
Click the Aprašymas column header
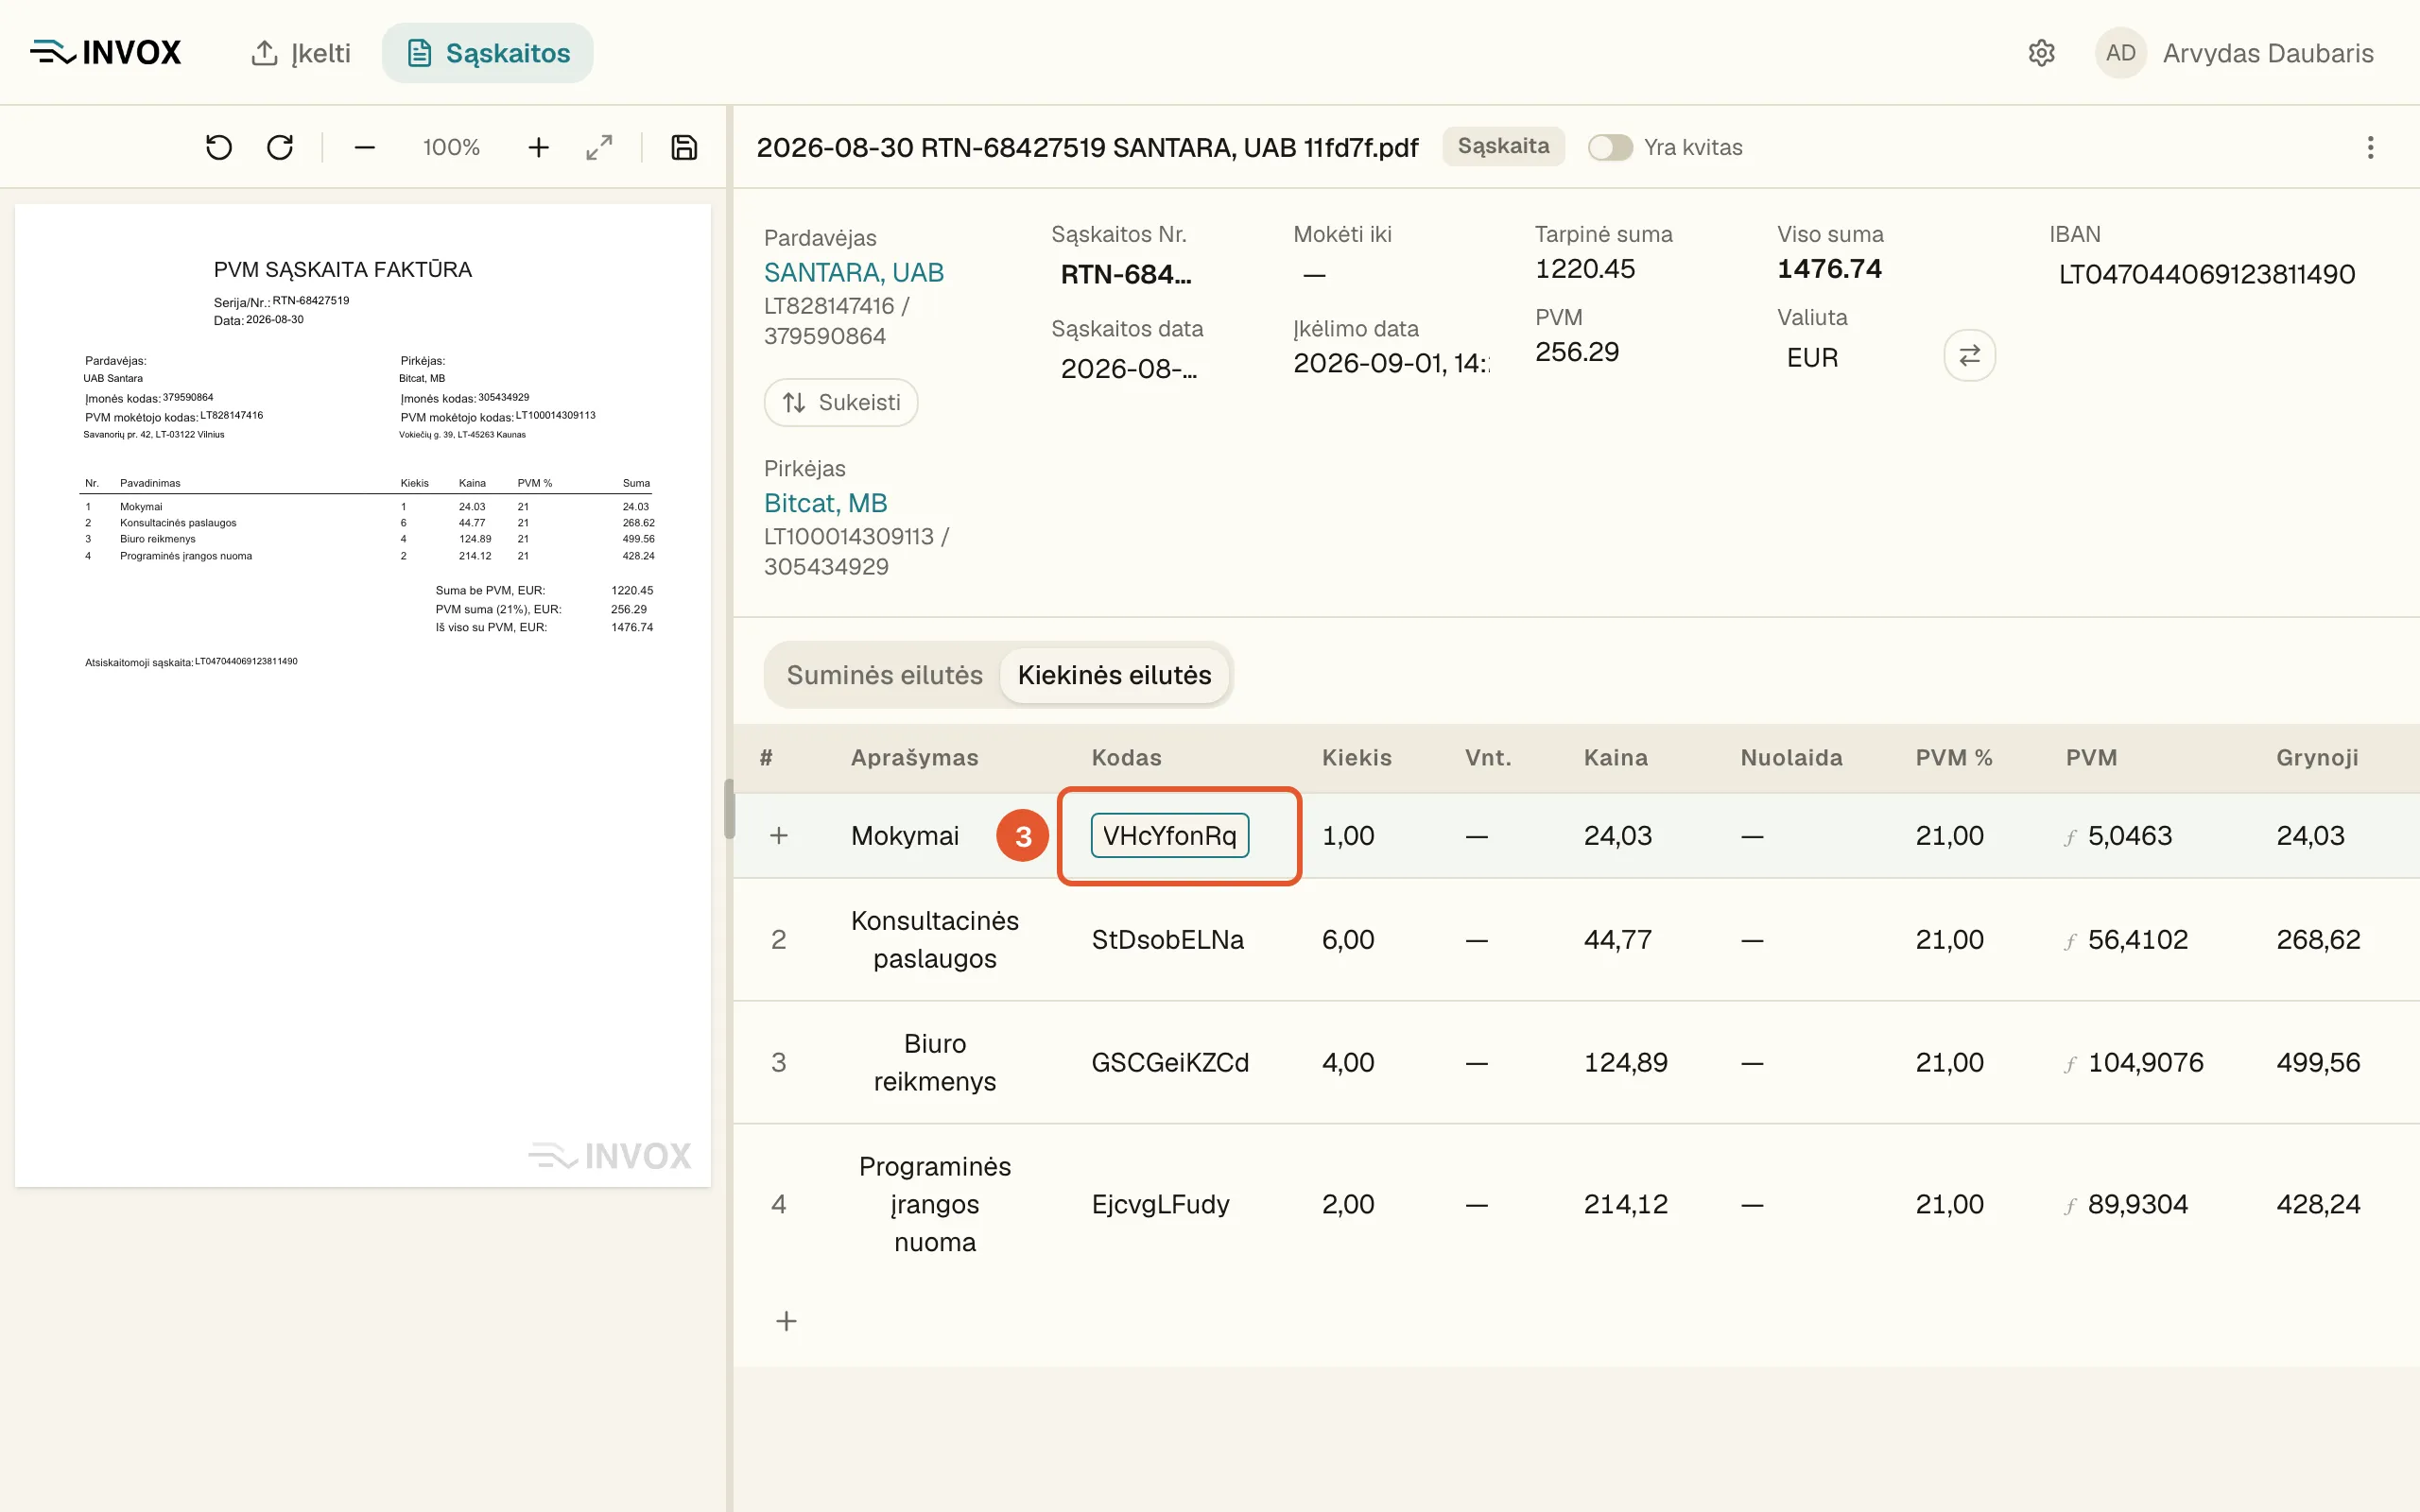[914, 757]
